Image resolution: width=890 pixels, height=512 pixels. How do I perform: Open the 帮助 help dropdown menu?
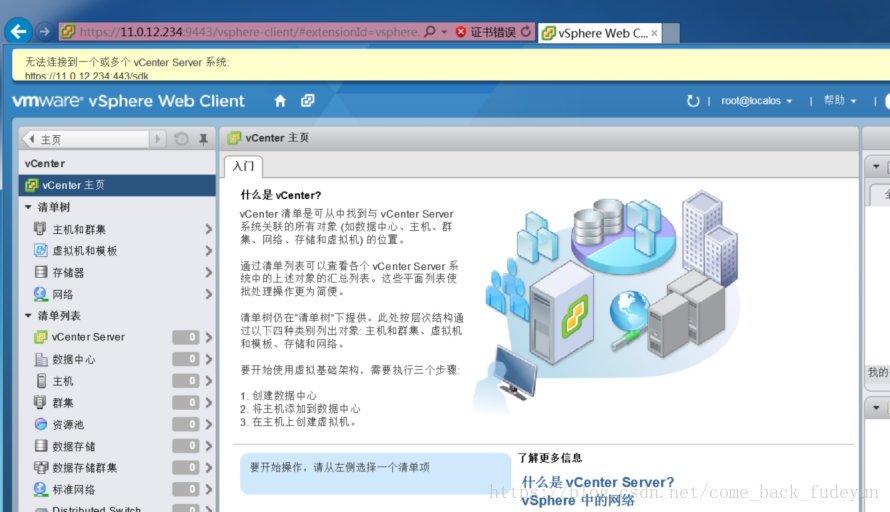pyautogui.click(x=840, y=100)
